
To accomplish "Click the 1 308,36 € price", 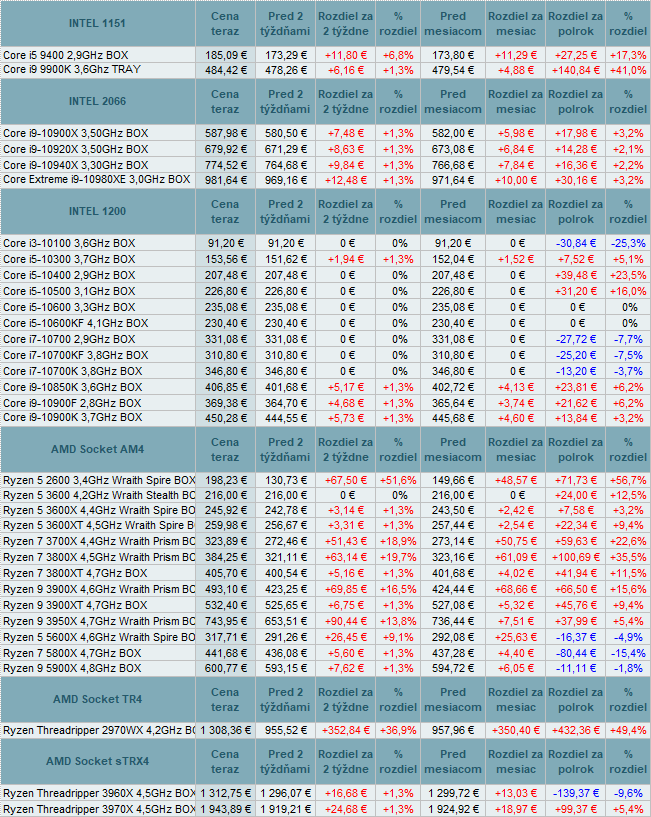I will pos(226,731).
